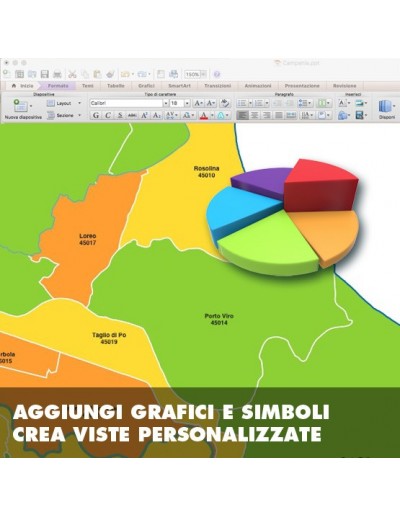Switch to the Formato tab

(58, 86)
